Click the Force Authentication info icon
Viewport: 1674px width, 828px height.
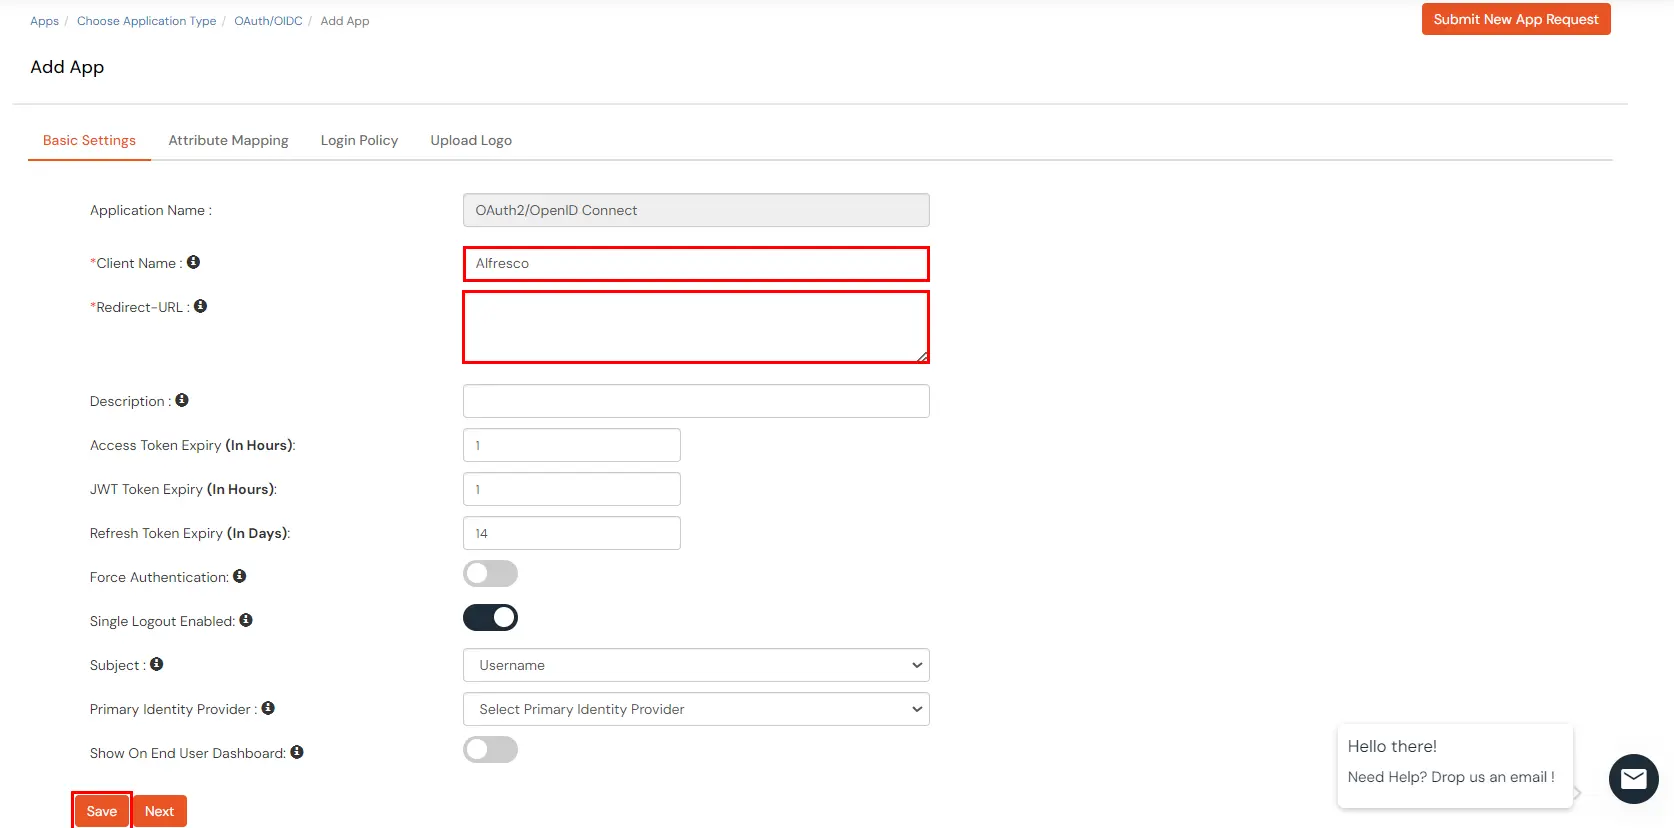point(239,576)
